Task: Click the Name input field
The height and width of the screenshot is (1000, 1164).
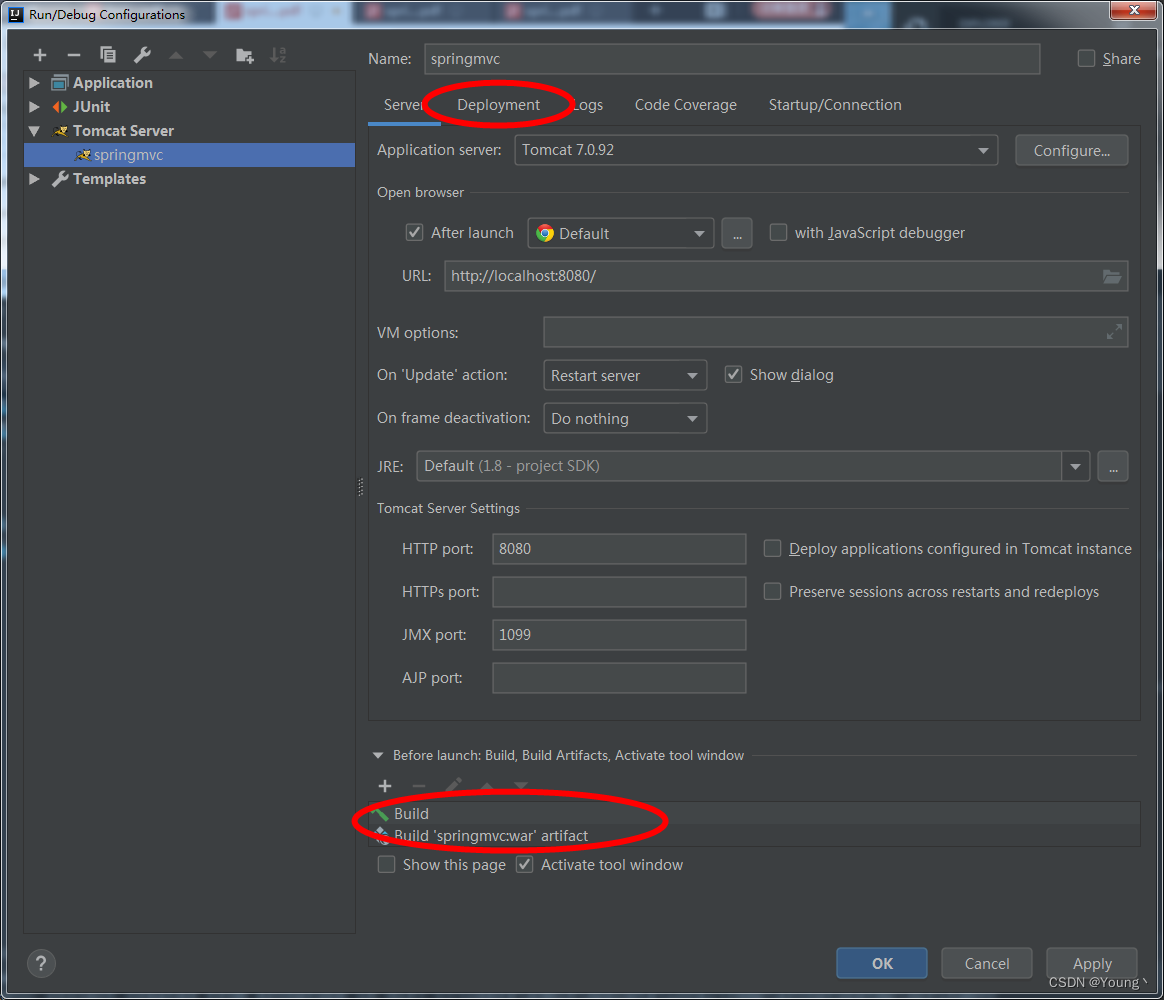Action: pyautogui.click(x=732, y=59)
